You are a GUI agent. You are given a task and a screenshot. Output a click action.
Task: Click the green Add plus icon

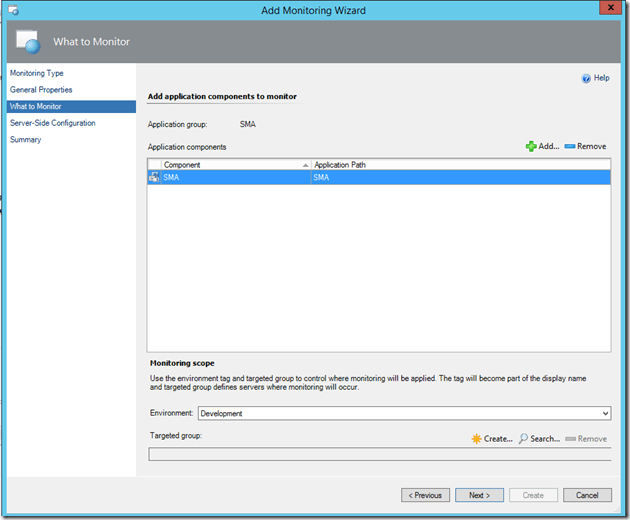(530, 146)
